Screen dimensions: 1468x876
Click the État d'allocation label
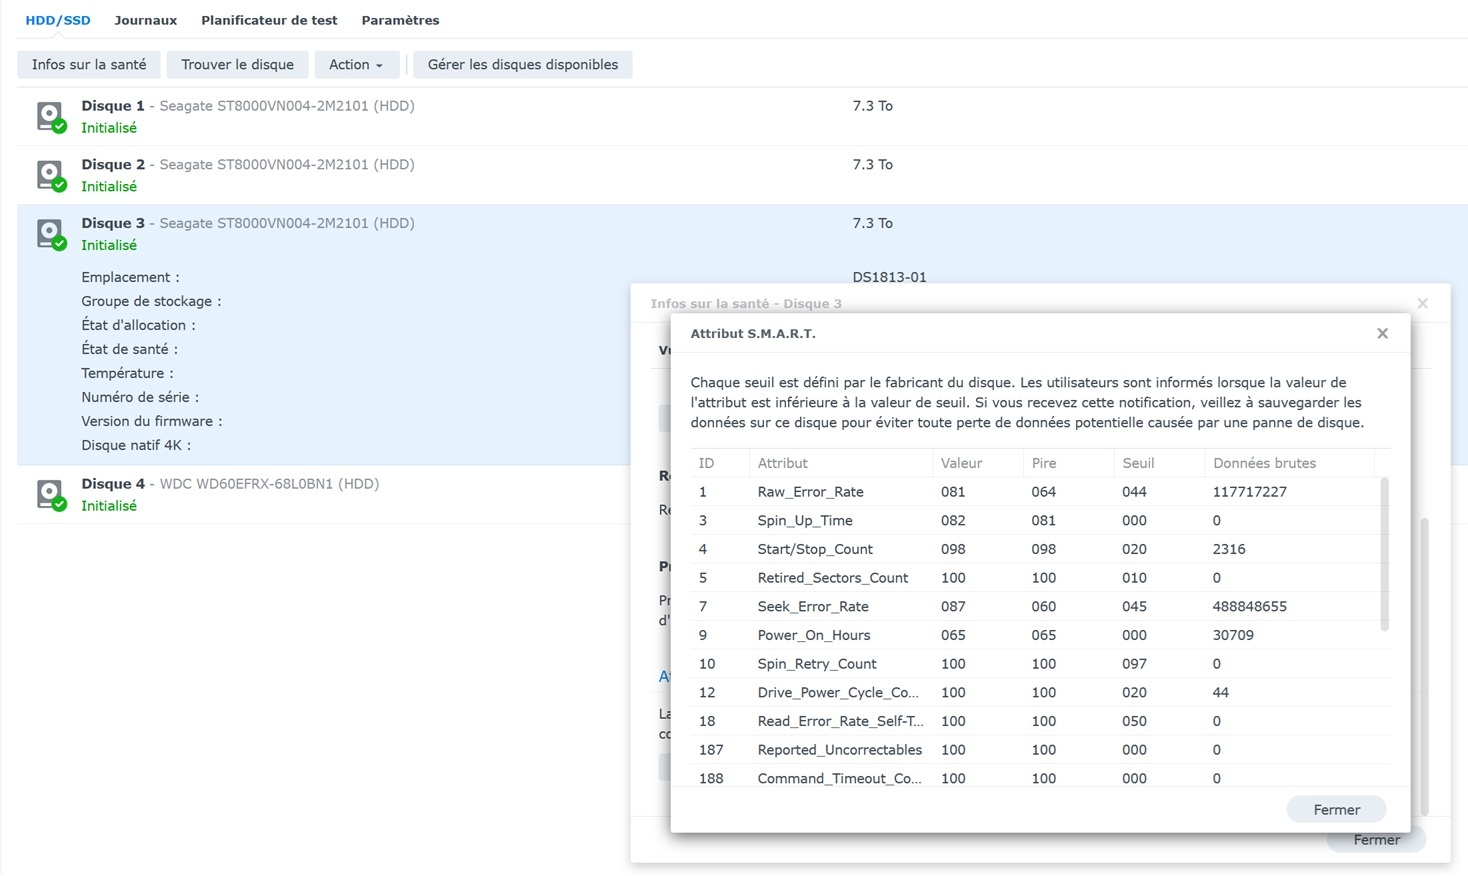click(139, 325)
